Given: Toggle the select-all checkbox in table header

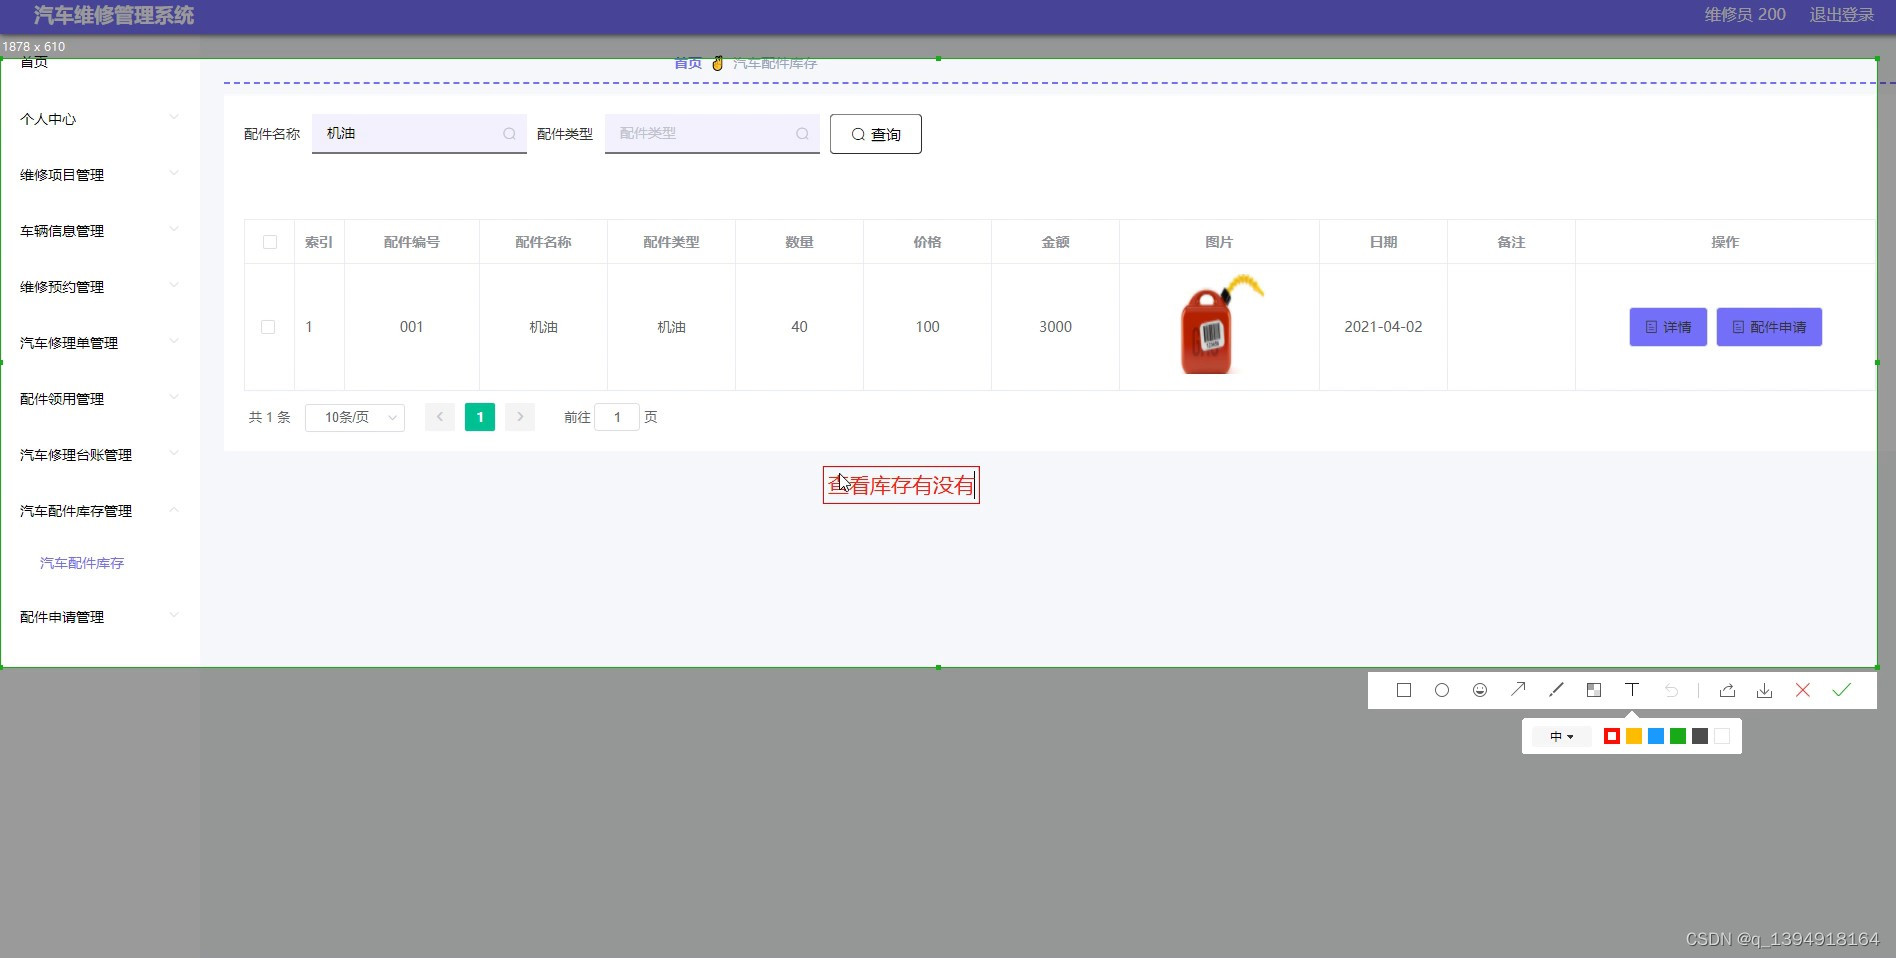Looking at the screenshot, I should click(269, 242).
